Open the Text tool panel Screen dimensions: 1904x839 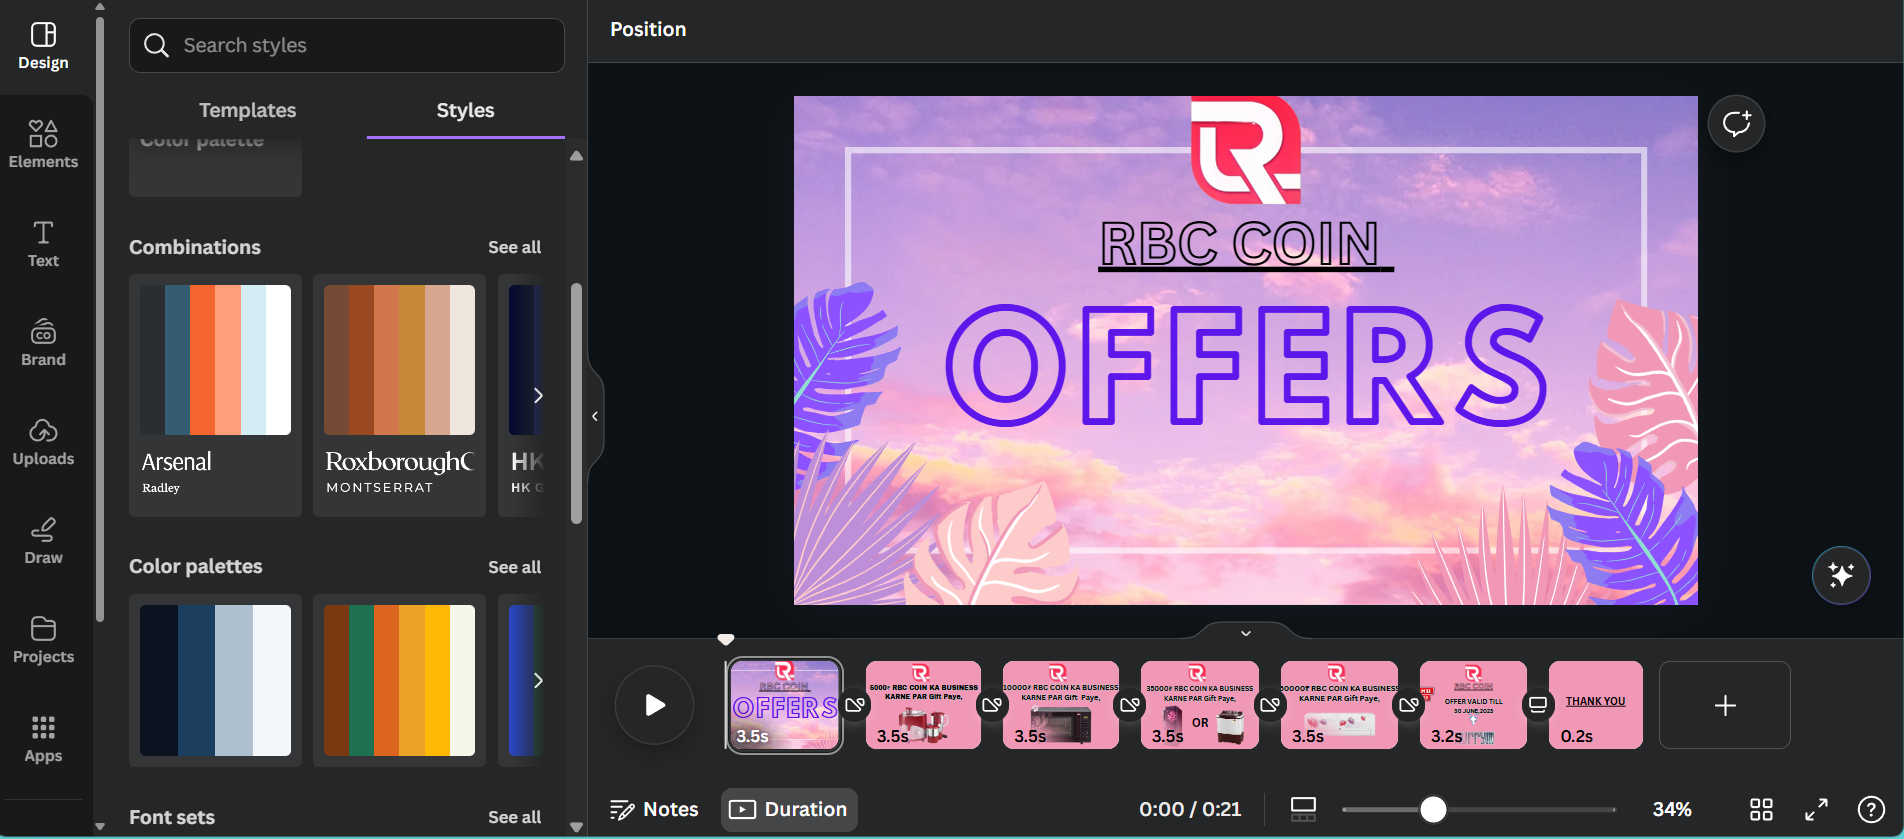click(43, 244)
